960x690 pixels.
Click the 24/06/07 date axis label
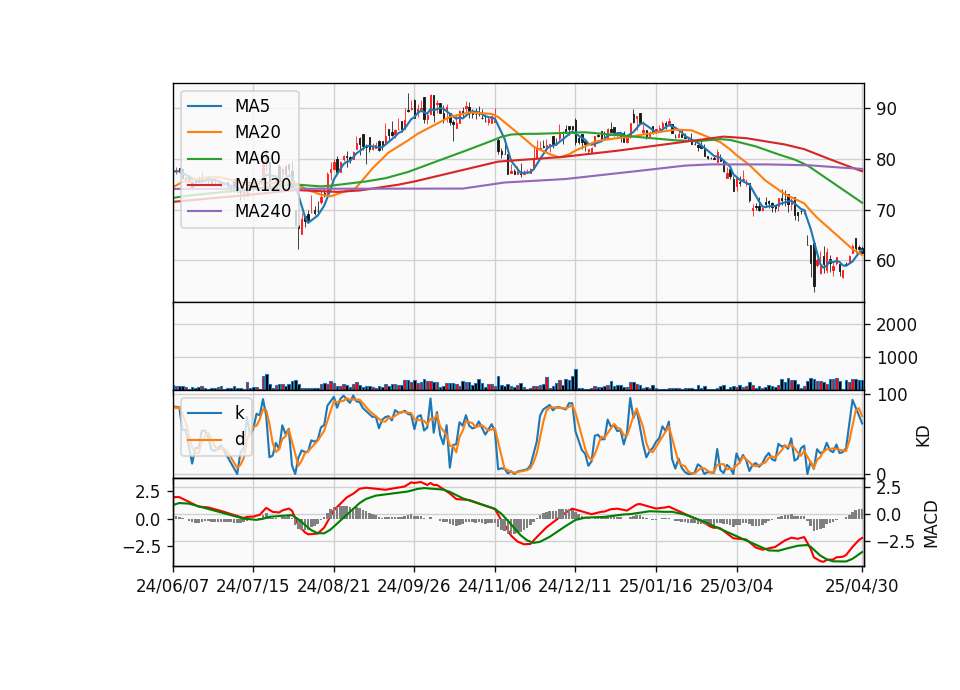[x=173, y=586]
